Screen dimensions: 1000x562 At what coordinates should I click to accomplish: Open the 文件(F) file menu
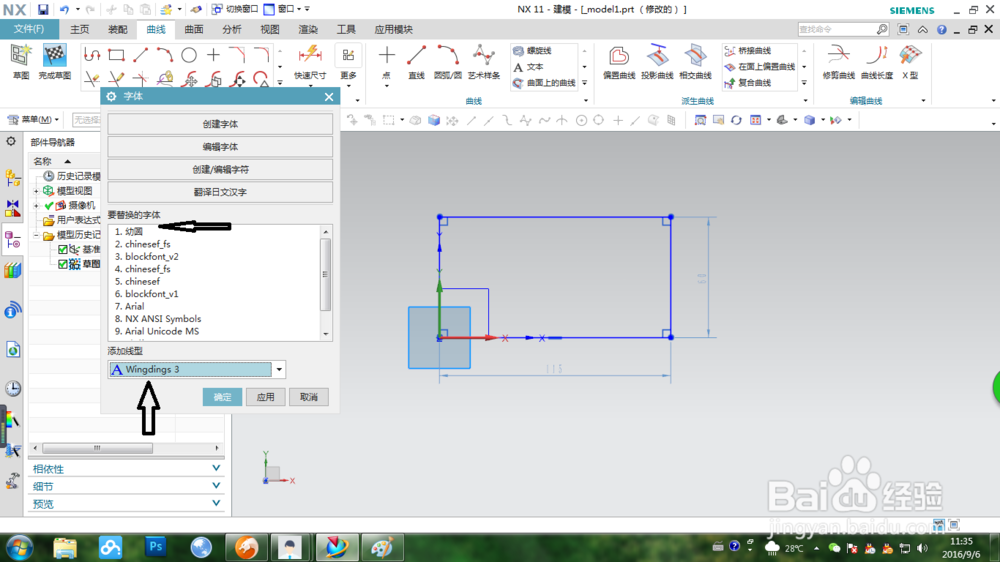point(29,29)
